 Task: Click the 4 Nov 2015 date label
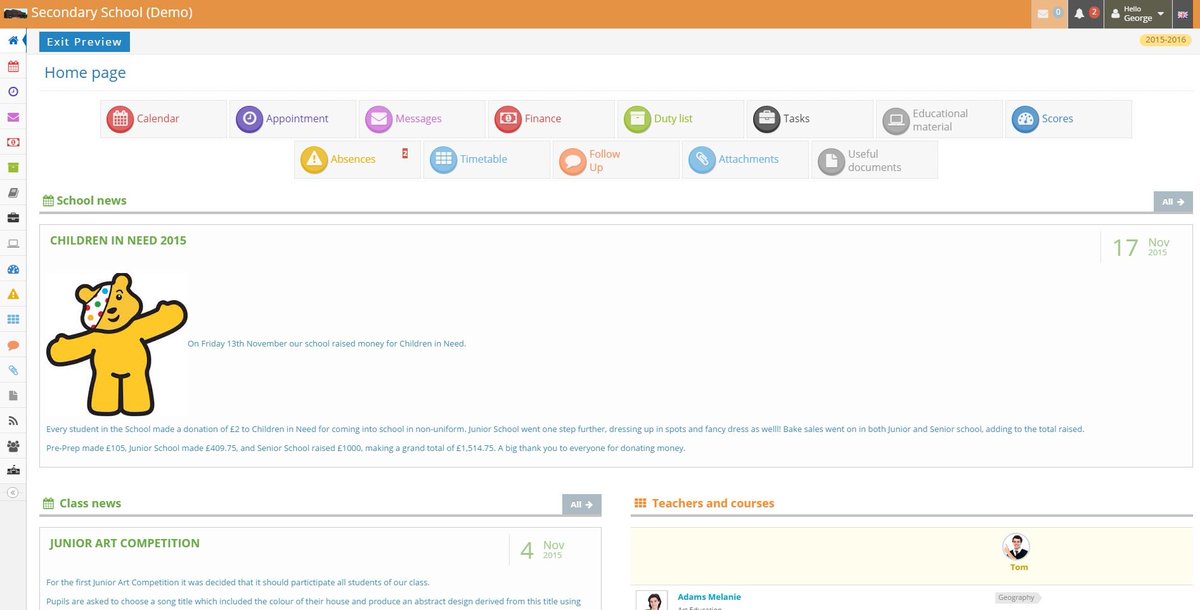pyautogui.click(x=543, y=549)
